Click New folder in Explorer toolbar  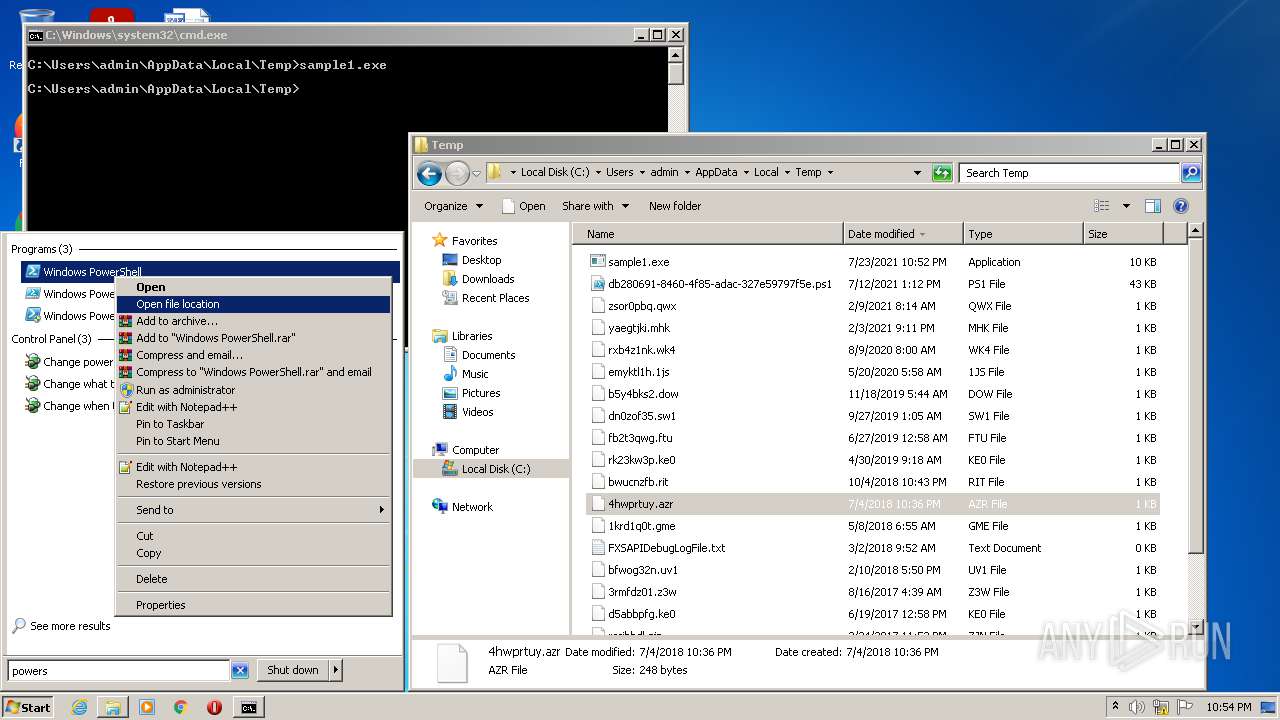675,206
